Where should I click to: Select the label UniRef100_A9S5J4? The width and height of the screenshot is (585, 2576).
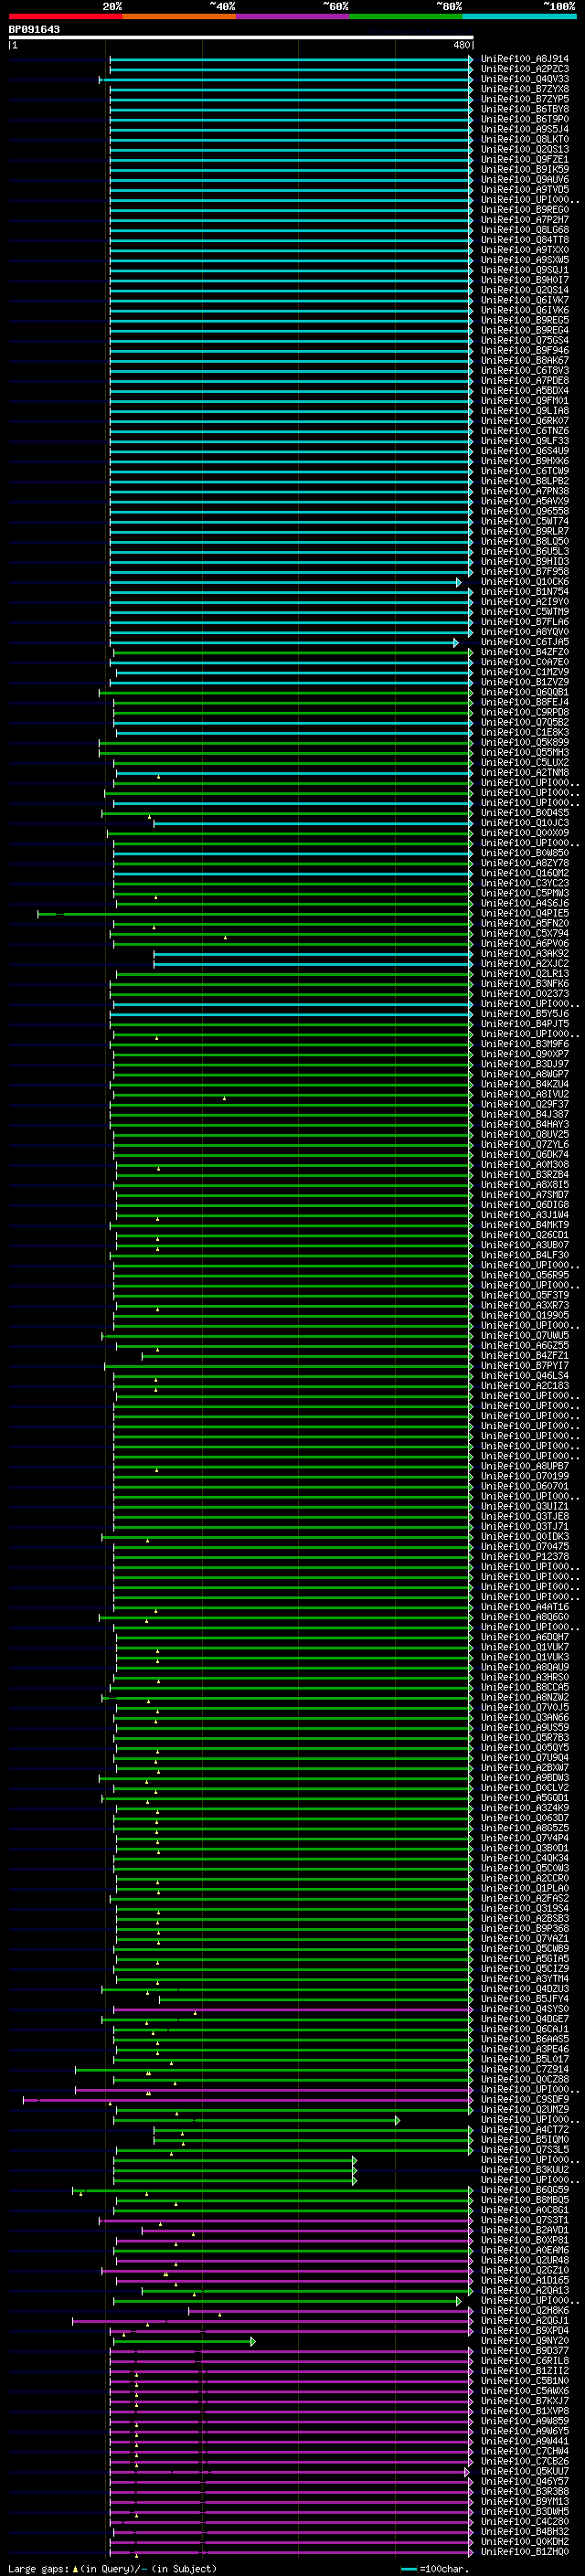click(x=524, y=129)
